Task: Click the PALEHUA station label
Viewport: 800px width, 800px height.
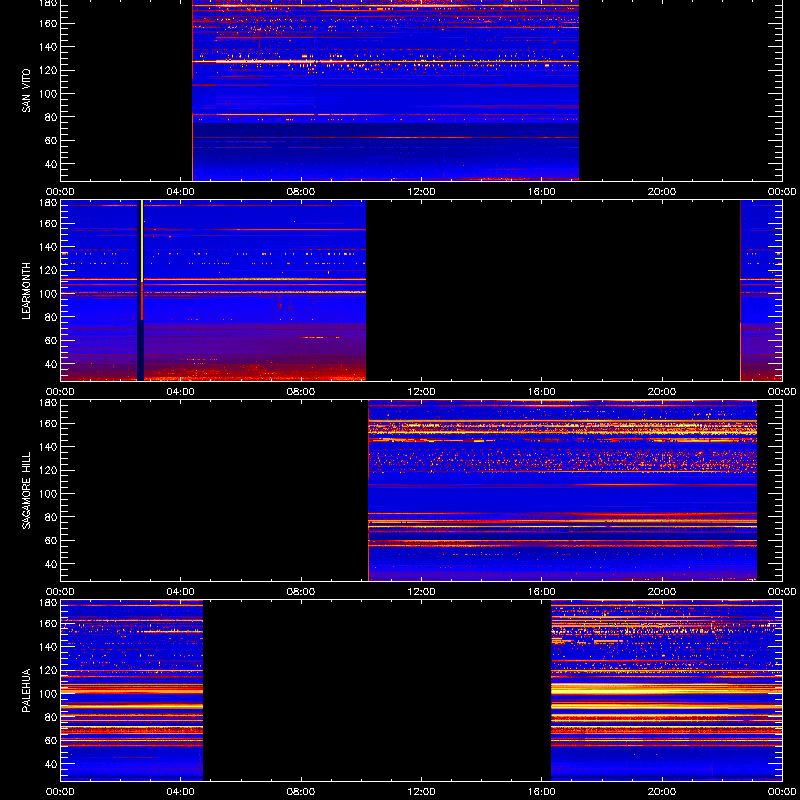Action: tap(26, 690)
